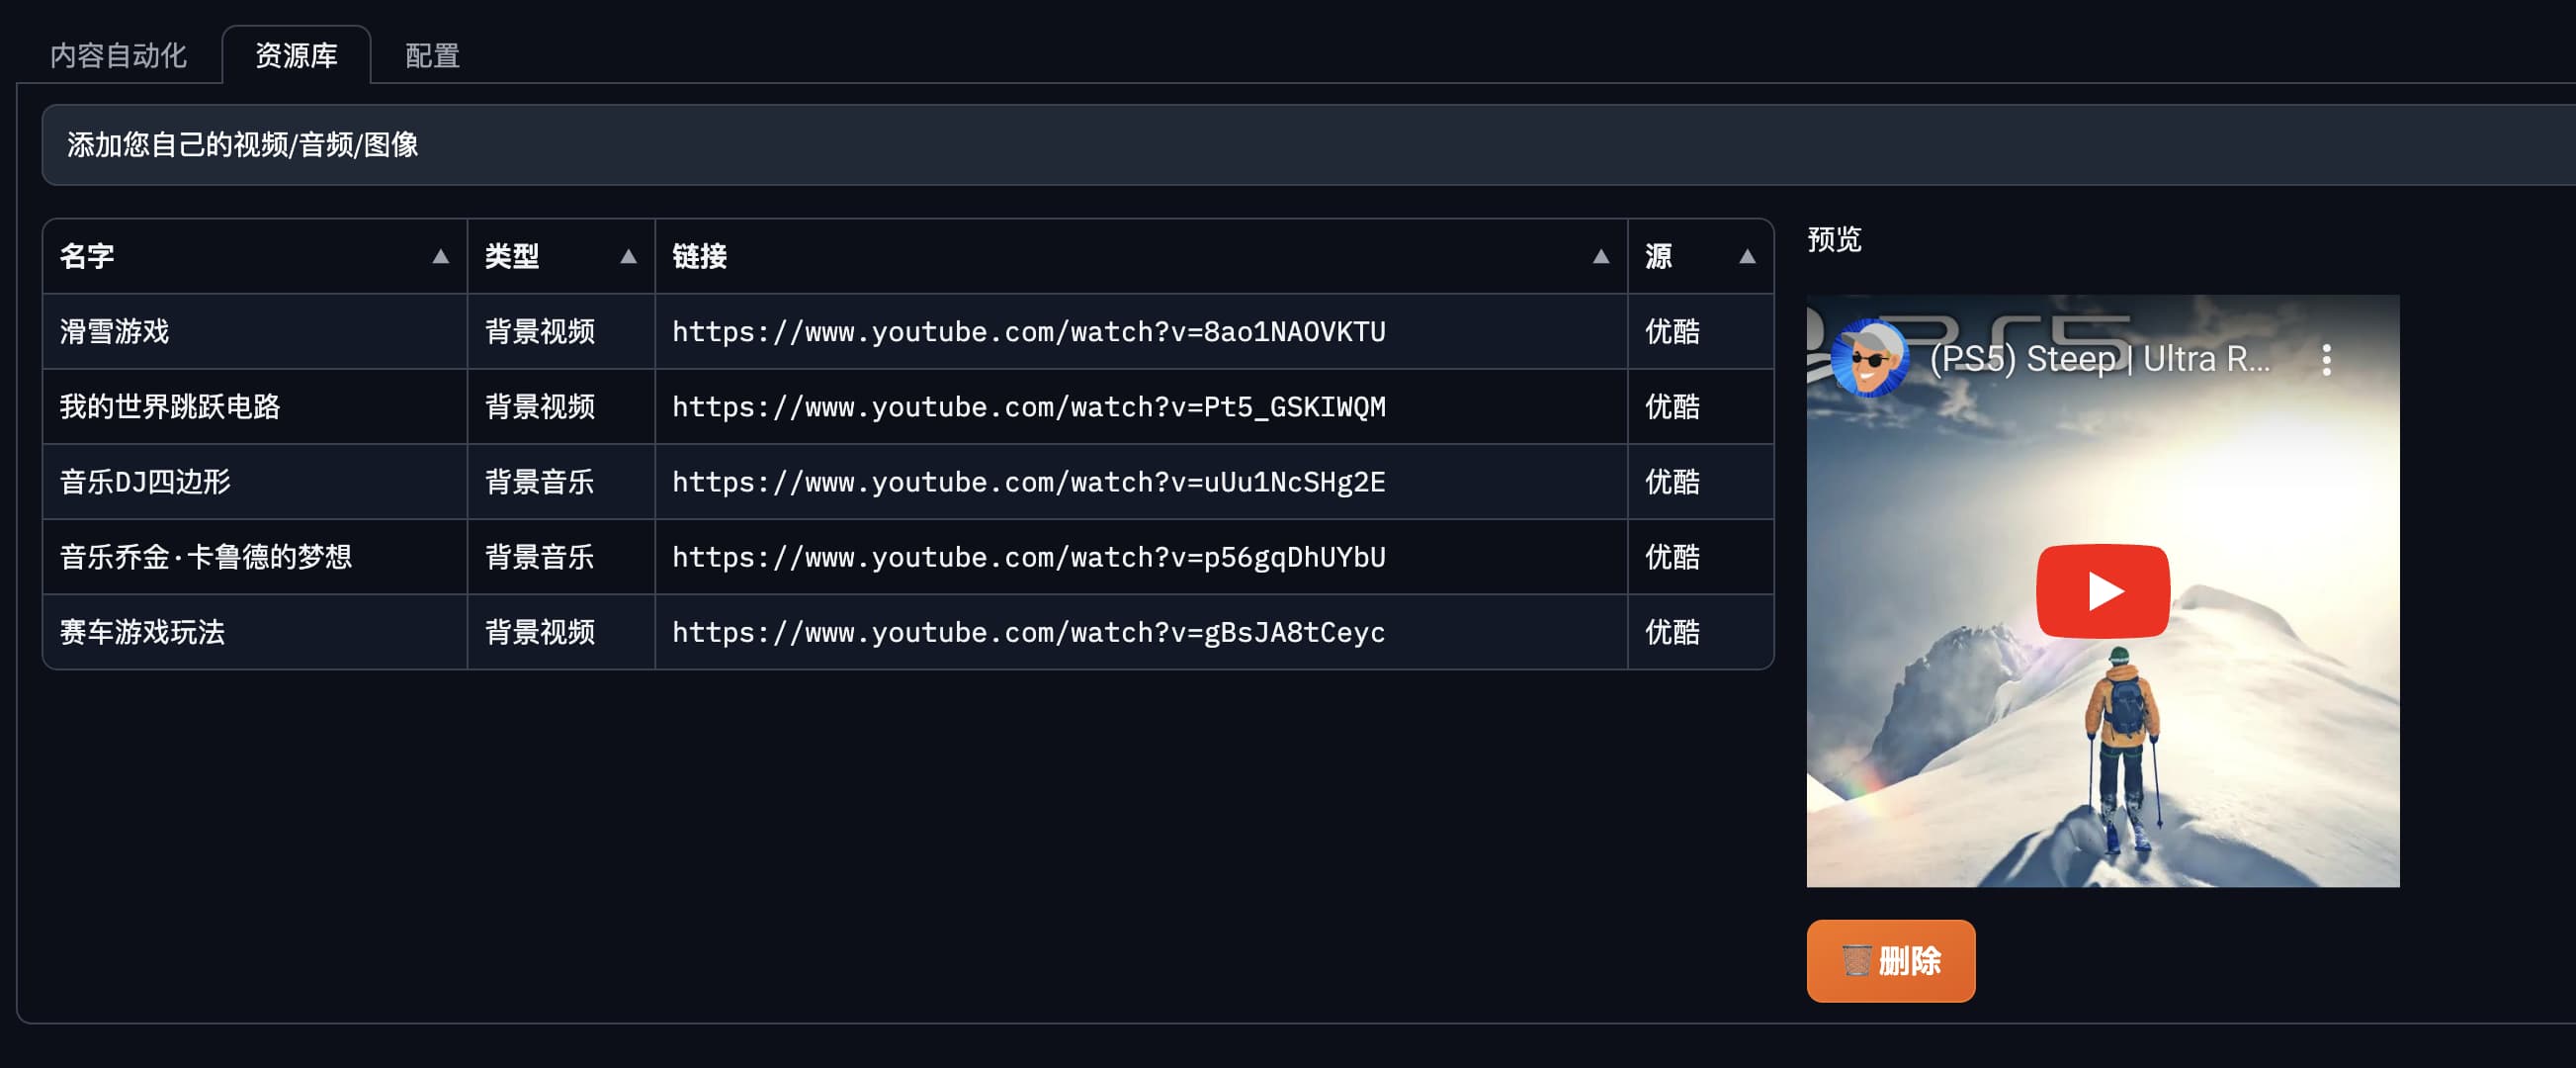Play the Steep video preview
This screenshot has height=1068, width=2576.
pyautogui.click(x=2102, y=591)
